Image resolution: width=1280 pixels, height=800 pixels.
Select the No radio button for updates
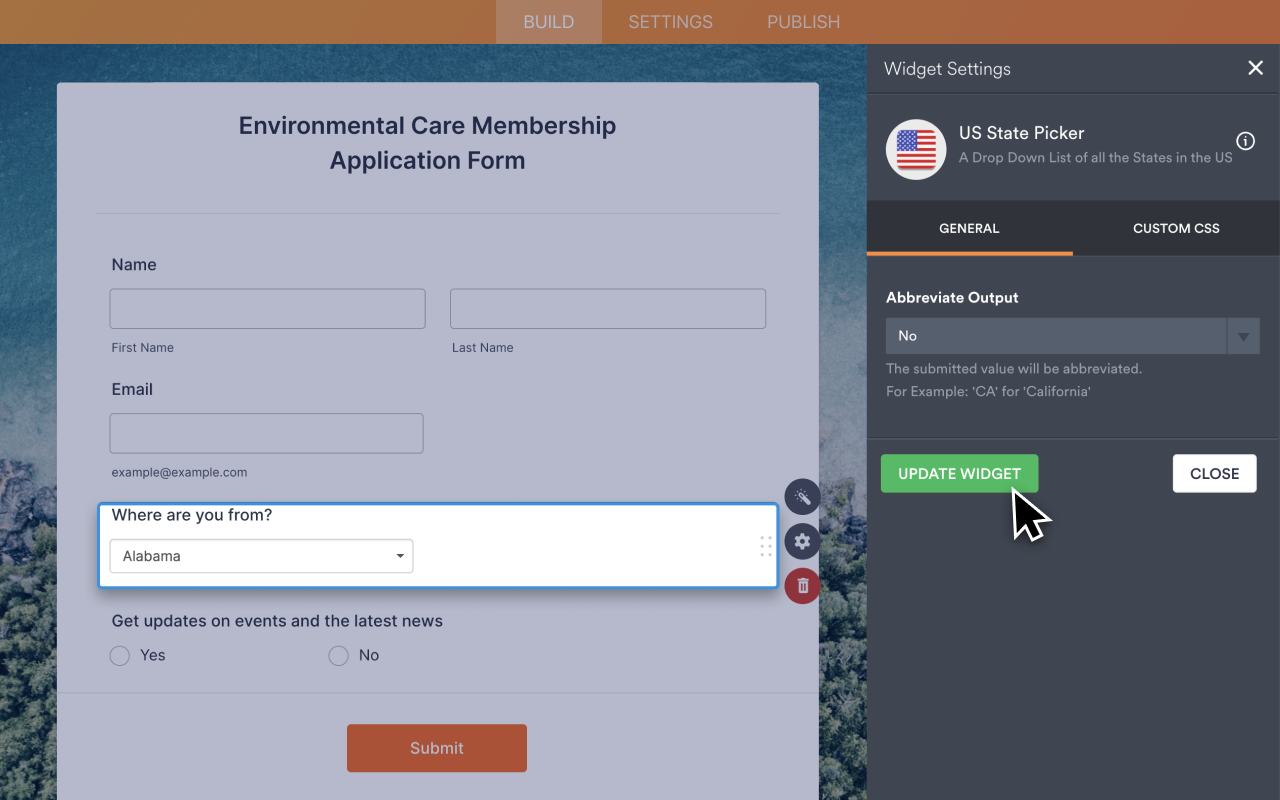coord(338,655)
